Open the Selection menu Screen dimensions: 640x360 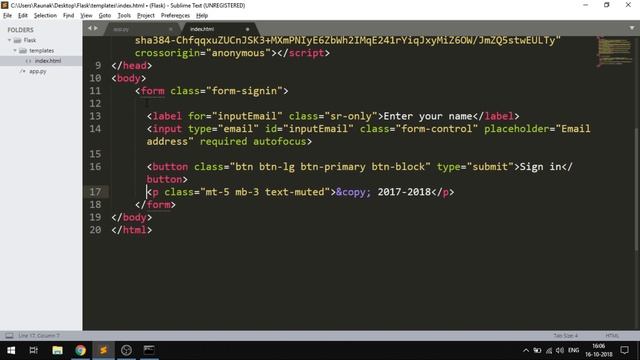(x=45, y=16)
